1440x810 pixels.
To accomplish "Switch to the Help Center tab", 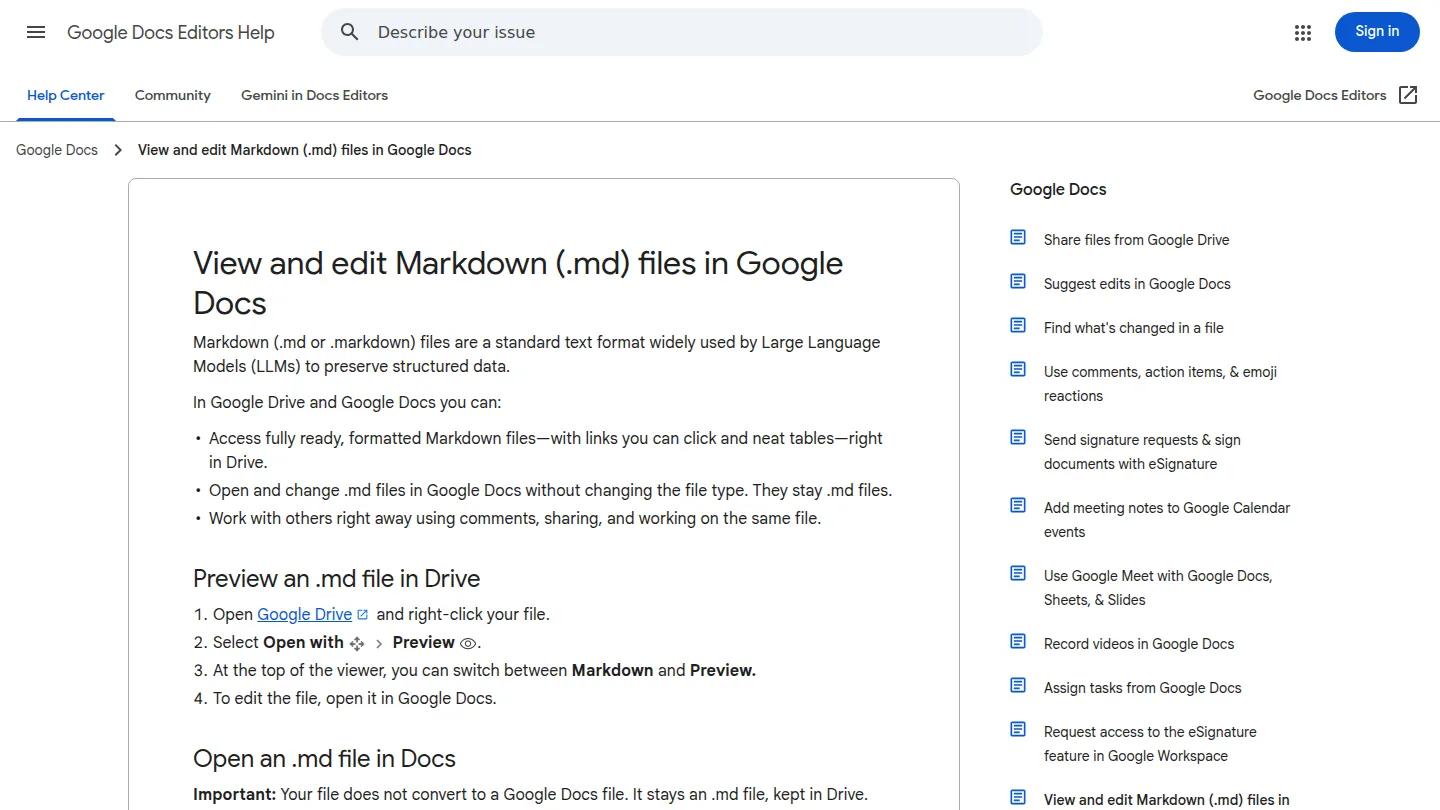I will click(x=66, y=96).
